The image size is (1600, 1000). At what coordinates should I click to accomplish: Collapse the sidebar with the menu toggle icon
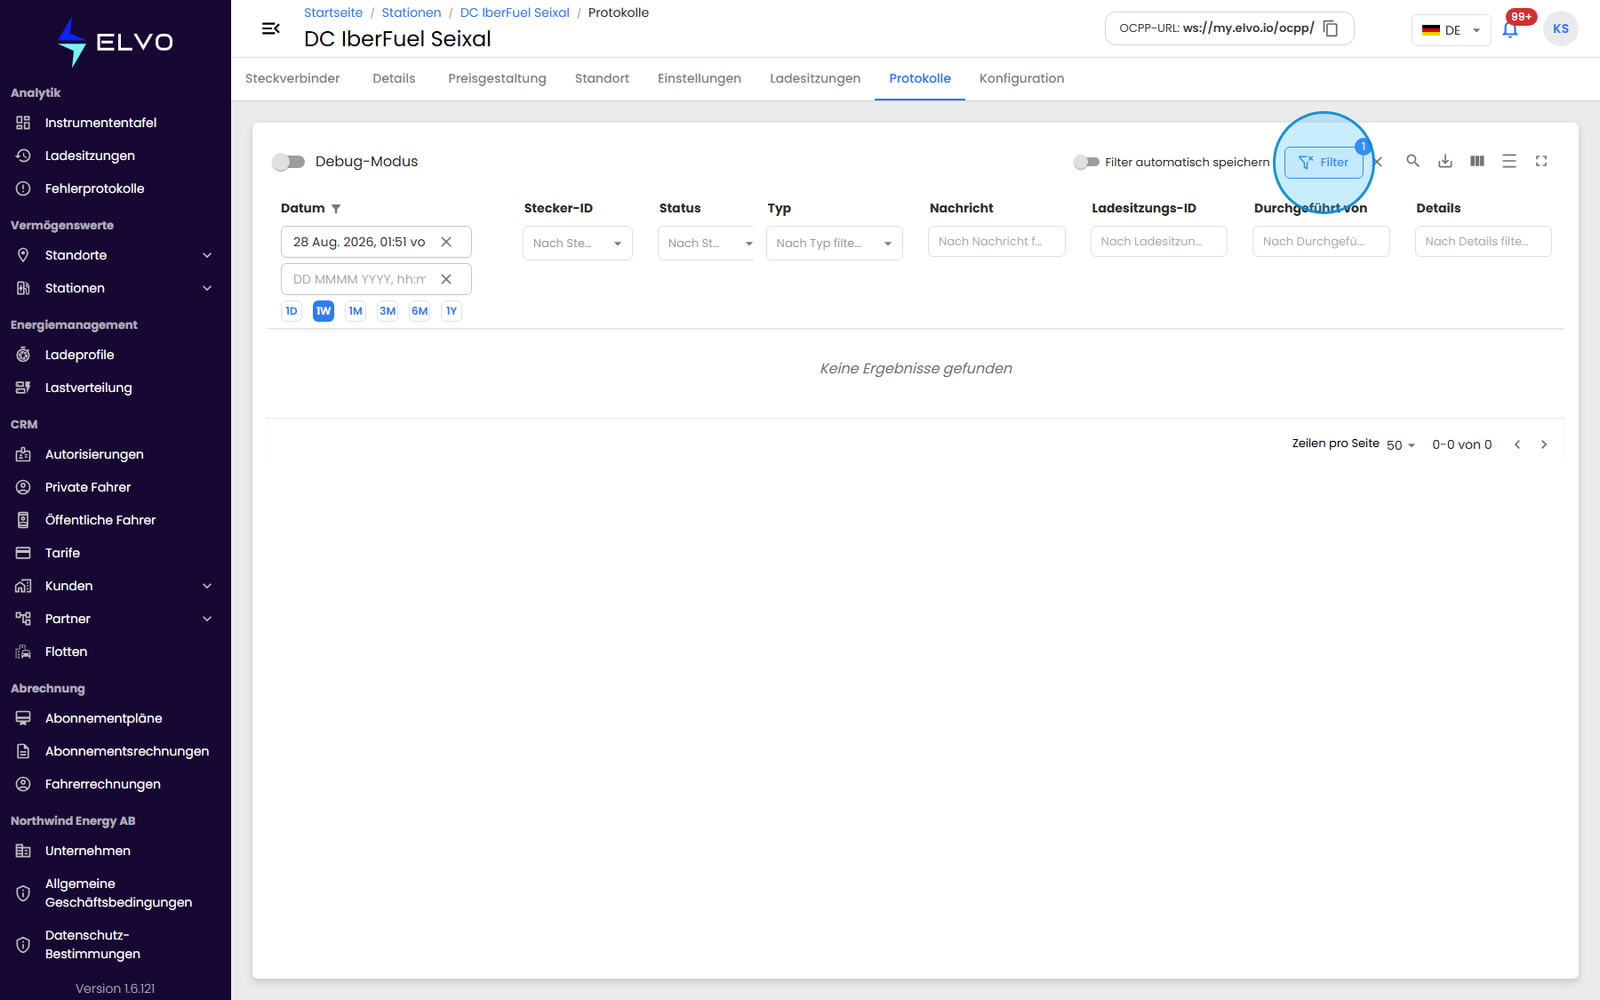pyautogui.click(x=270, y=28)
